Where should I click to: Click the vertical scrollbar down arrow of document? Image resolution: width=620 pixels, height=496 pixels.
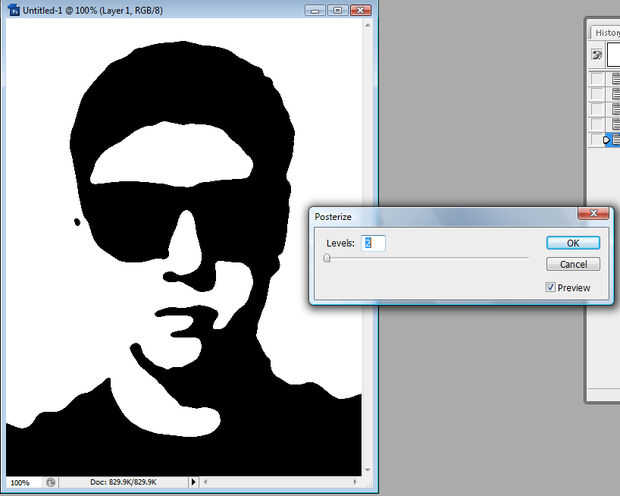point(368,469)
